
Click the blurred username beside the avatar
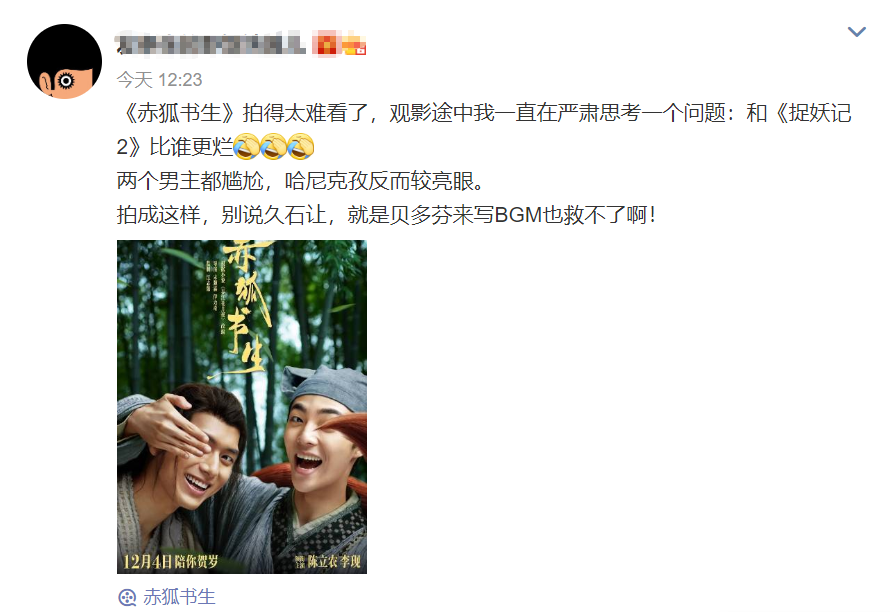210,44
